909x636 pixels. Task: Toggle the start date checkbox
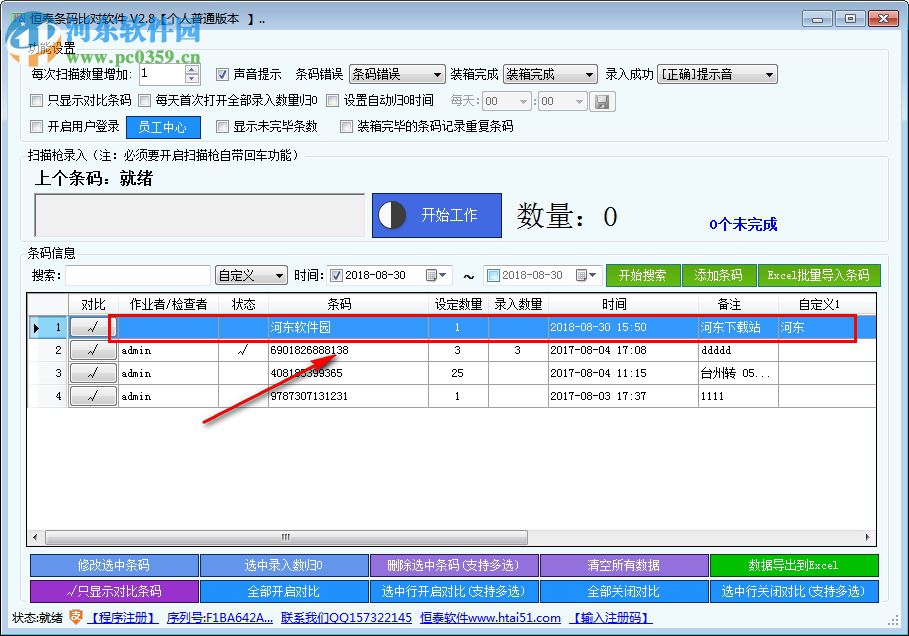coord(336,275)
